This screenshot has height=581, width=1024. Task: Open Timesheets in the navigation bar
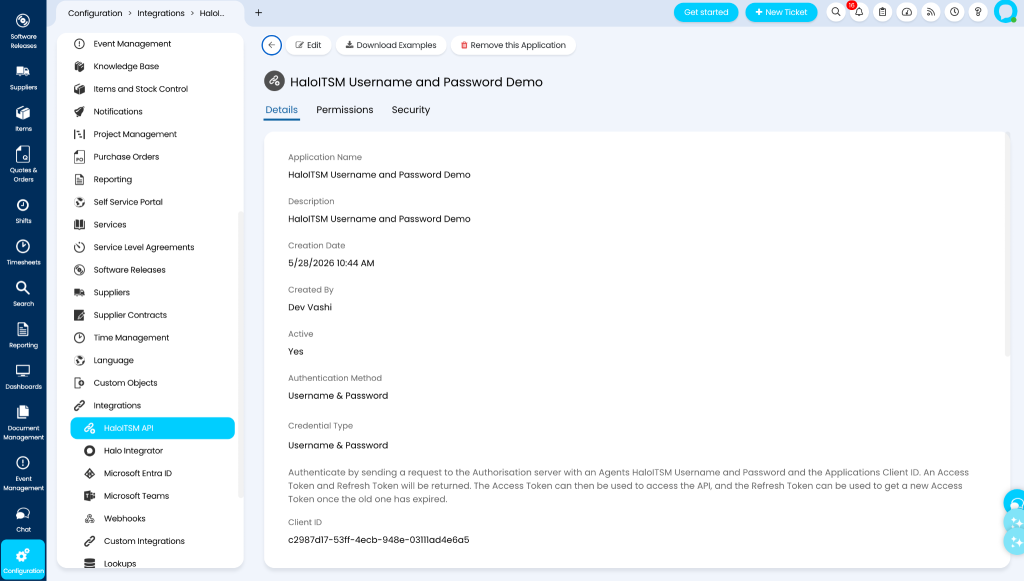point(23,253)
